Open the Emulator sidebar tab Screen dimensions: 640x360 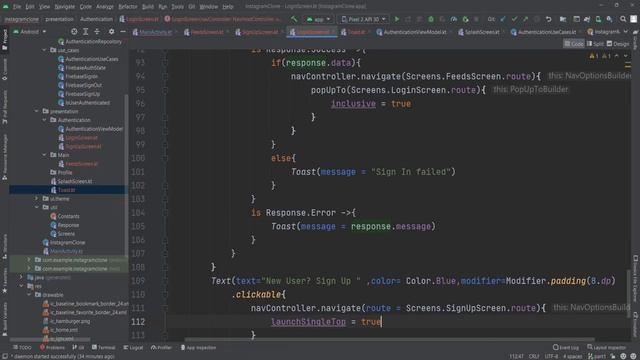point(636,325)
